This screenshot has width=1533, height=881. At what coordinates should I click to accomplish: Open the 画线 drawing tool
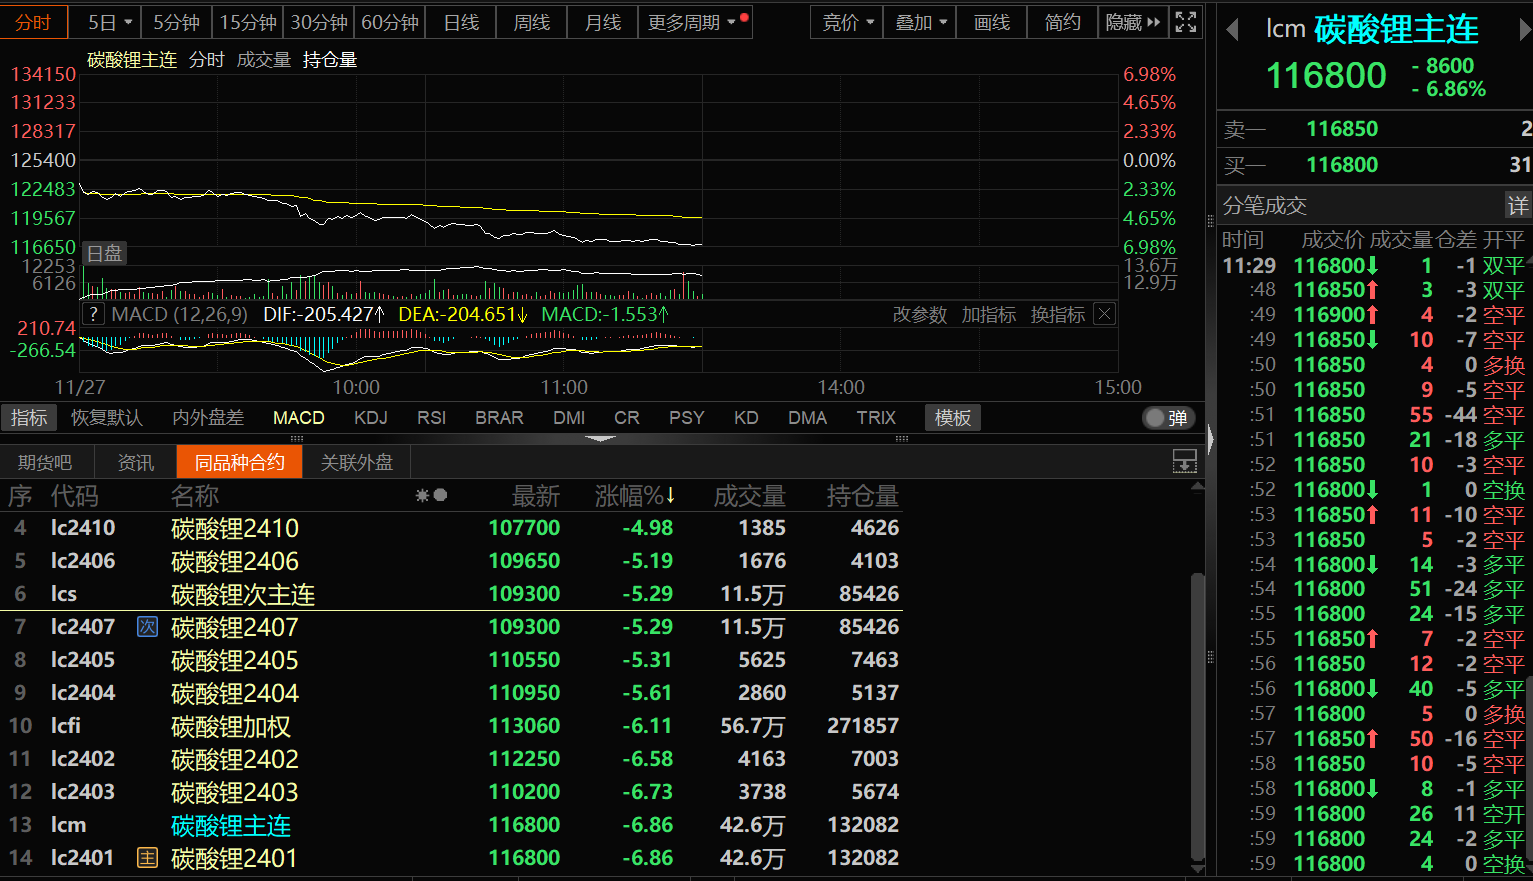992,22
